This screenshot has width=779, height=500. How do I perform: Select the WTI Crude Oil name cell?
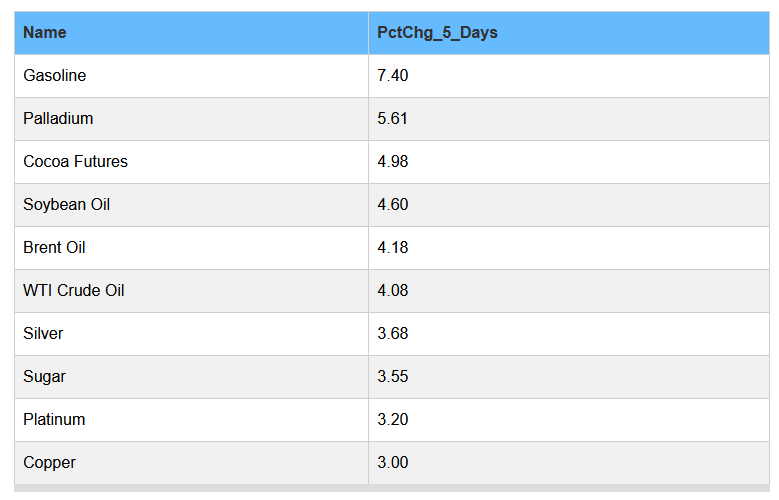click(x=74, y=291)
